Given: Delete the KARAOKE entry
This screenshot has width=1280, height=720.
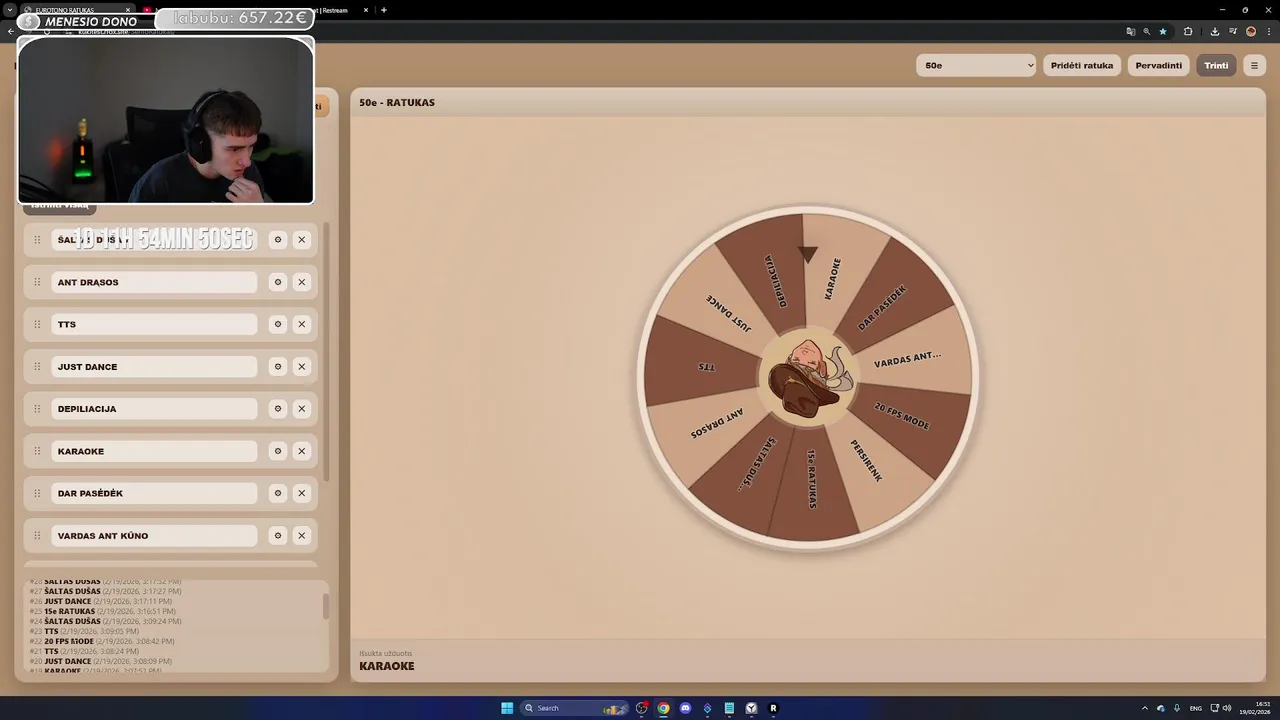Looking at the screenshot, I should coord(302,451).
